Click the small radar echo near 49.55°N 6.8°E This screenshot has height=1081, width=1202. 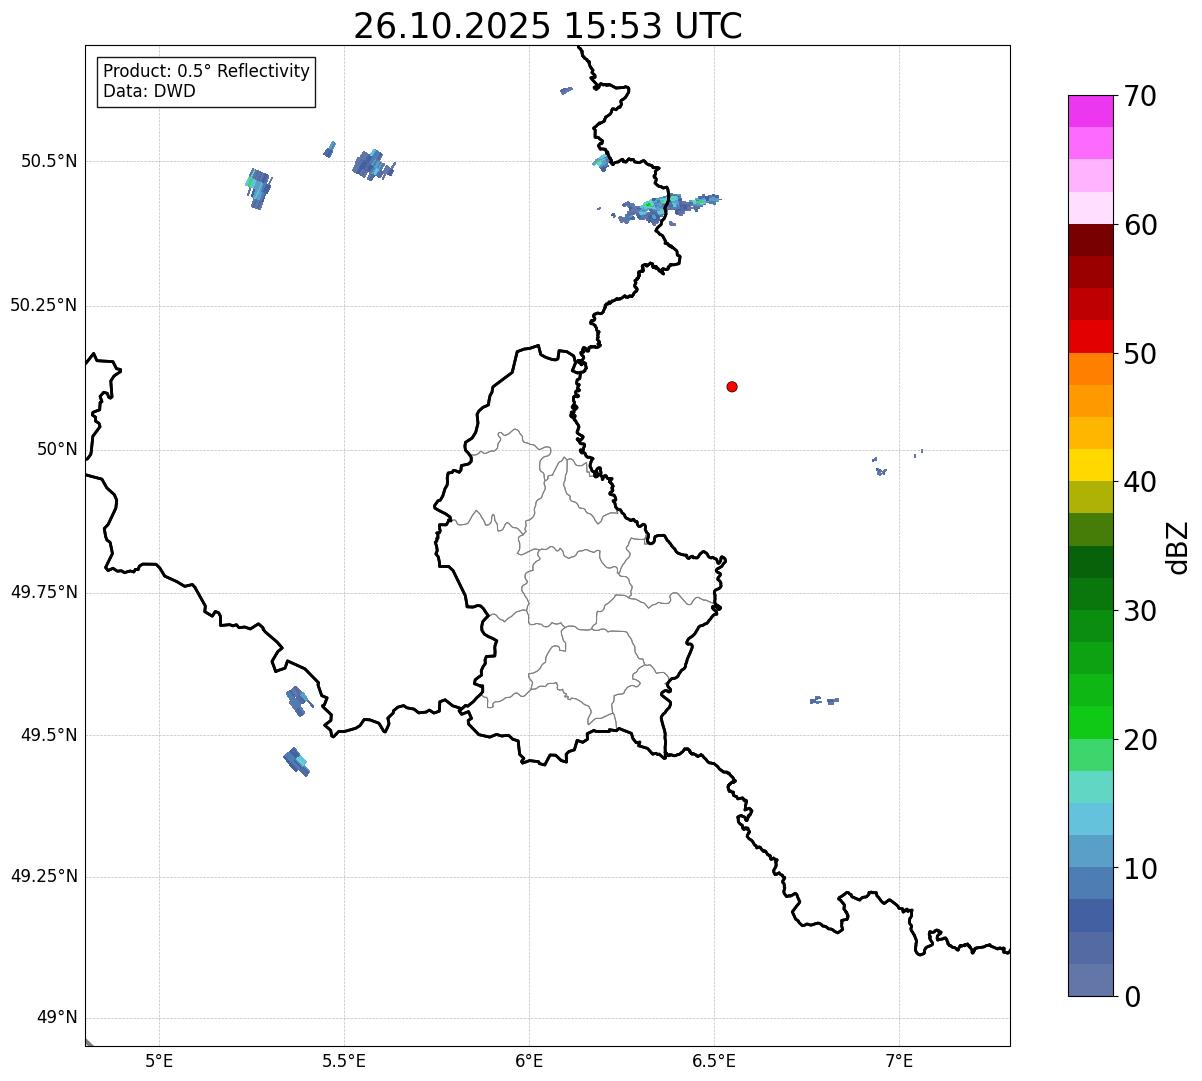(823, 700)
